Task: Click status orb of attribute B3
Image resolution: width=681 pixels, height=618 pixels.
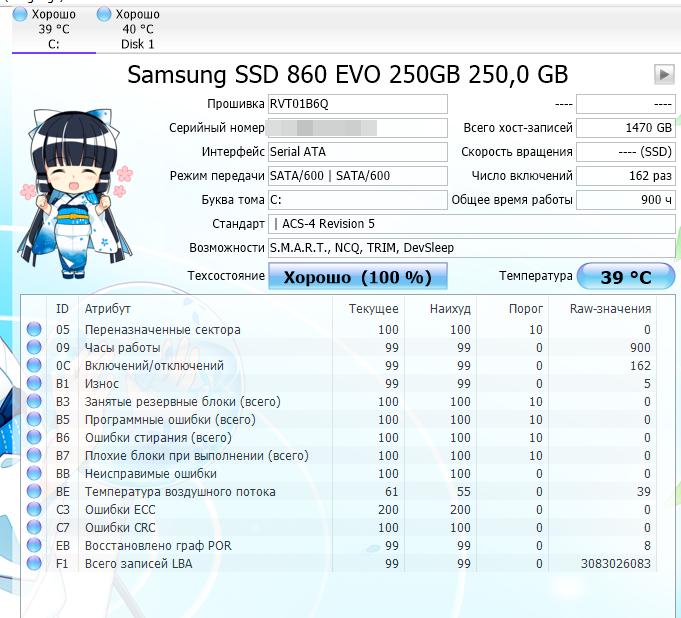Action: [34, 401]
